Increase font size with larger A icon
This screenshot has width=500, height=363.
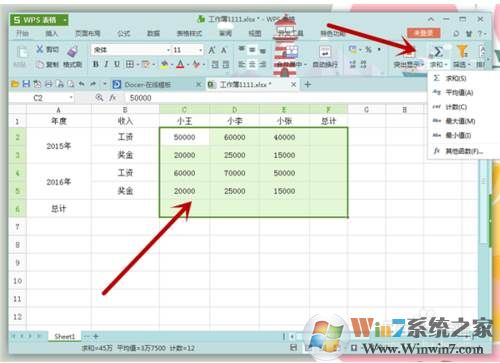tap(212, 50)
